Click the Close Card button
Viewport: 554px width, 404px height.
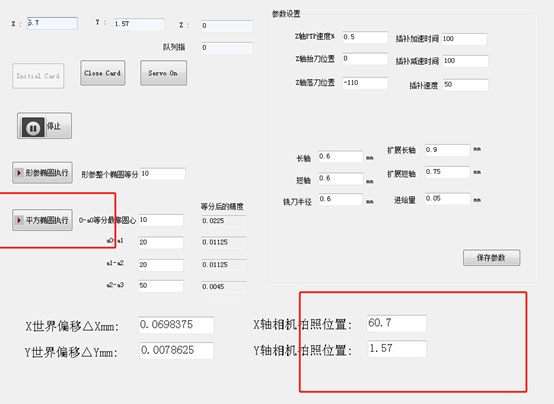pyautogui.click(x=102, y=73)
